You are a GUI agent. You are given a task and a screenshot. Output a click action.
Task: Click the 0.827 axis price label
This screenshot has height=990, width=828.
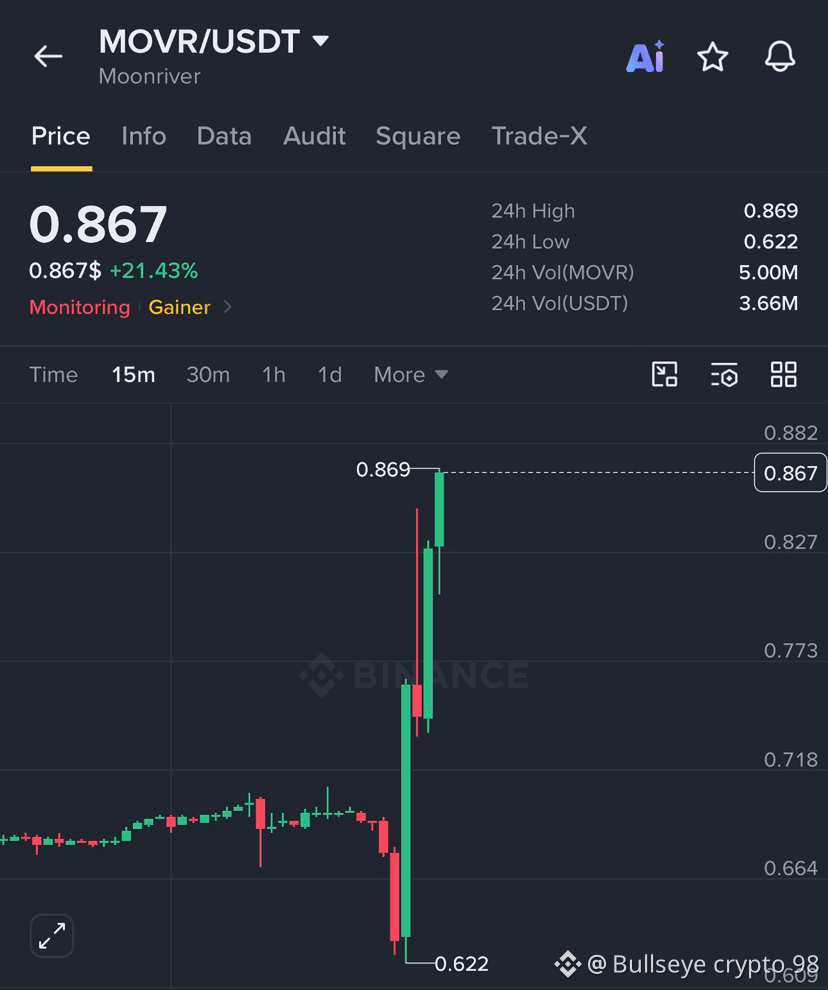point(791,542)
